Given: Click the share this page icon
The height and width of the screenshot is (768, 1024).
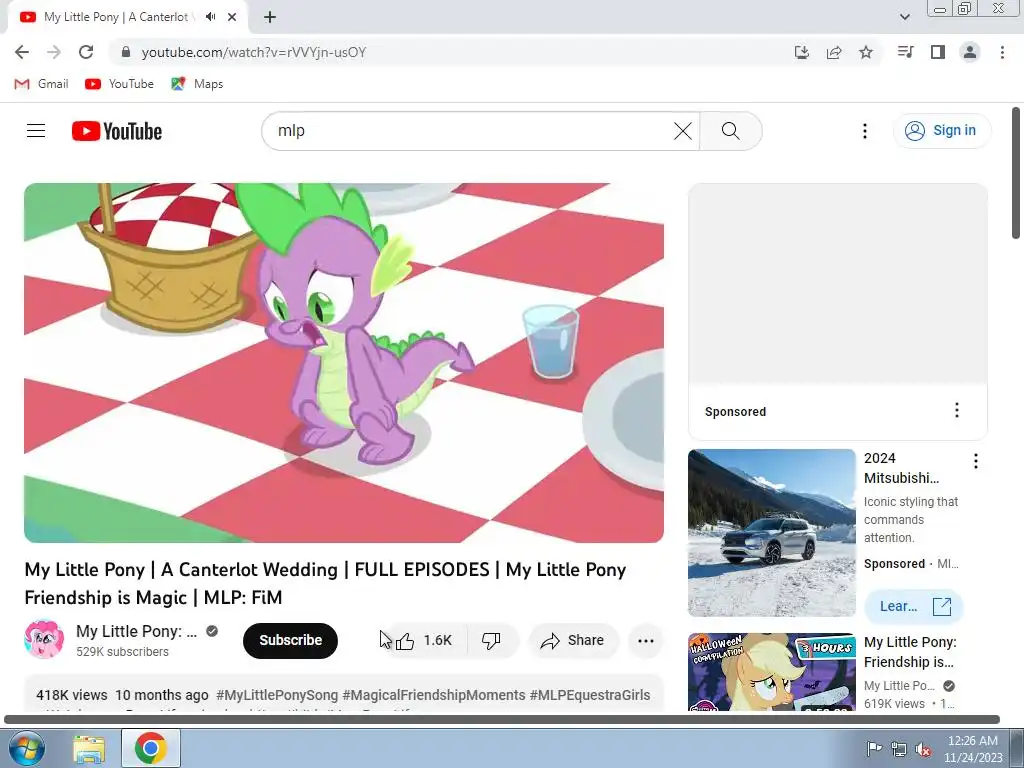Looking at the screenshot, I should coord(834,52).
